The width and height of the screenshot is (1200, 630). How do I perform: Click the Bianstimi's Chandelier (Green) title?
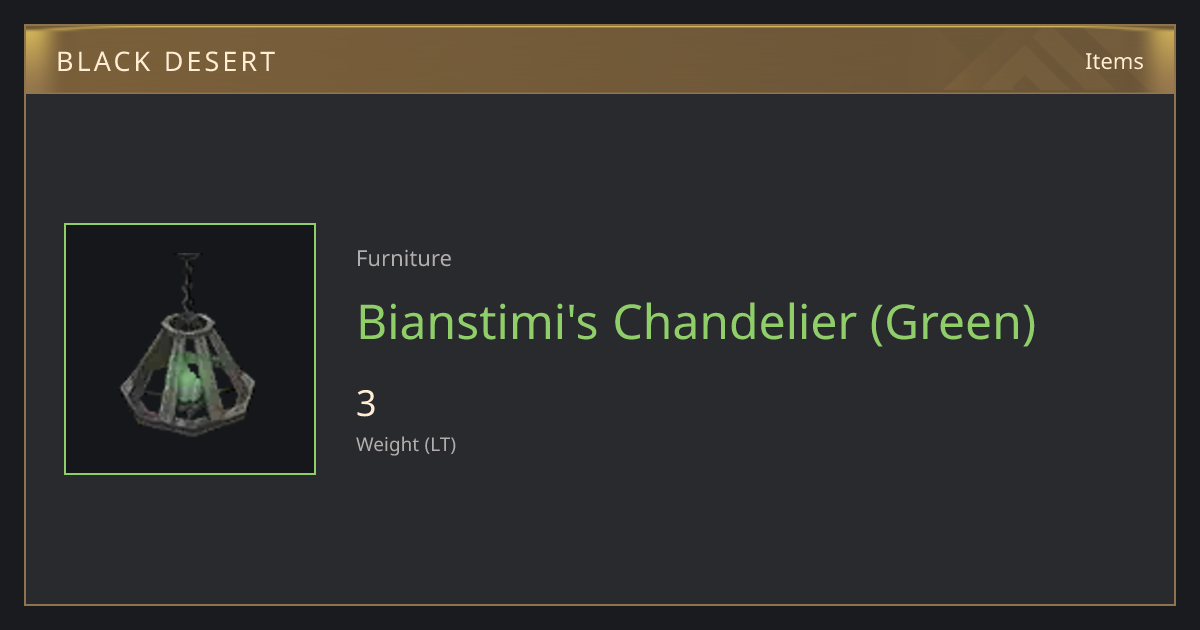(x=696, y=322)
